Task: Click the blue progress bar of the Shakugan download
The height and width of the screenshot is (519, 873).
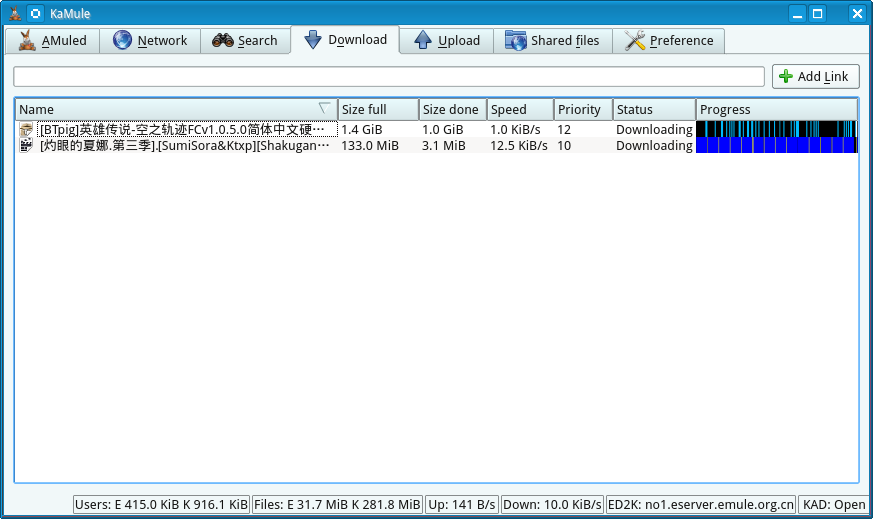Action: (777, 145)
